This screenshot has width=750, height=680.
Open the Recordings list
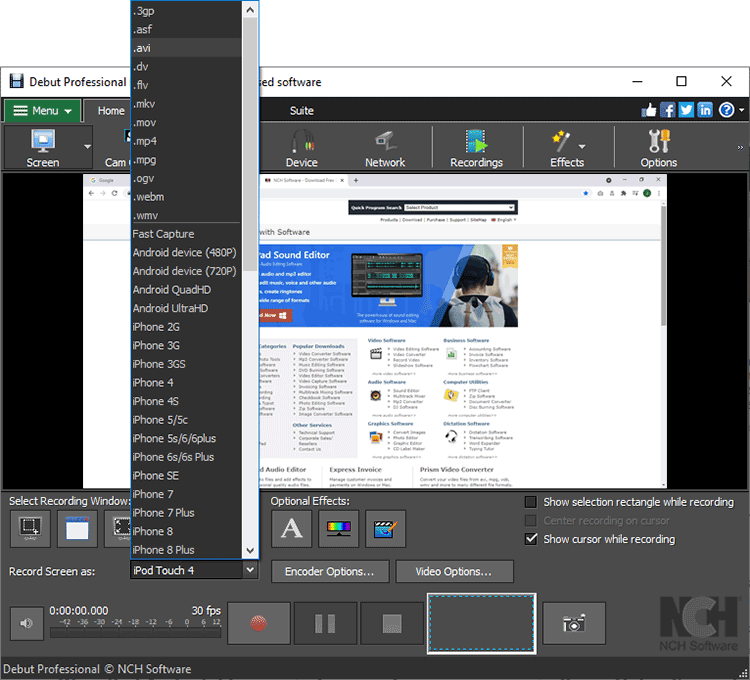pyautogui.click(x=476, y=147)
